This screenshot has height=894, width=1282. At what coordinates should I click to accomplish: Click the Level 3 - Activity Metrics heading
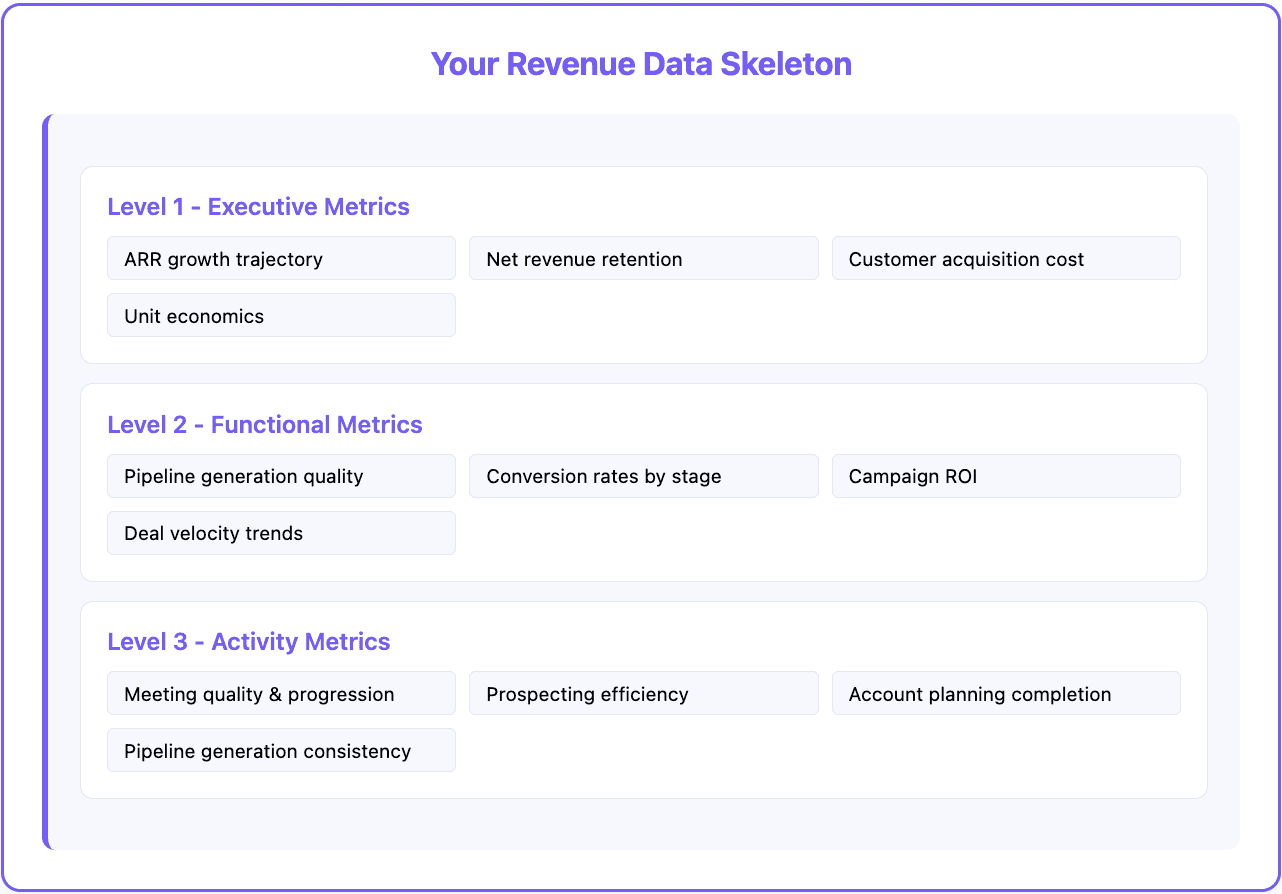249,641
